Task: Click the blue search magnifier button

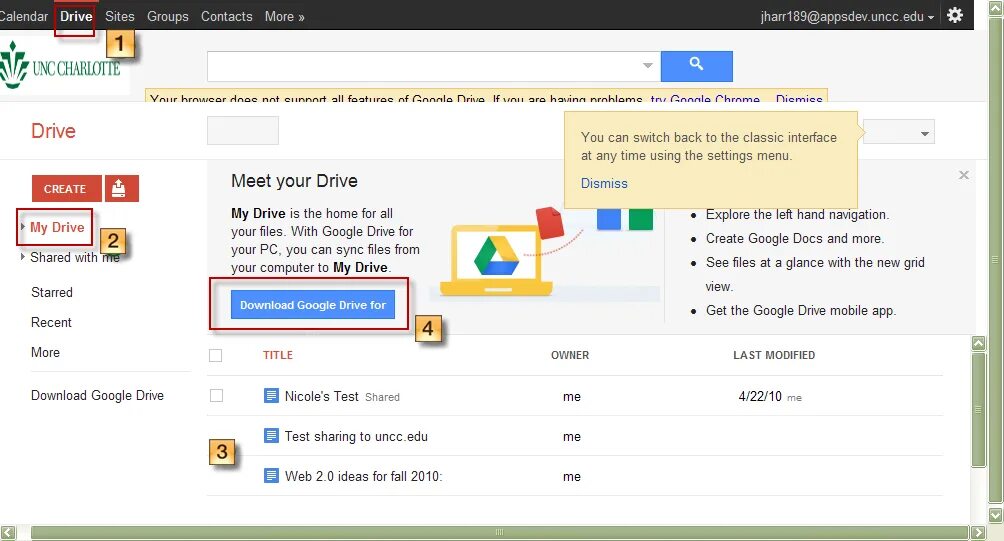Action: point(697,66)
